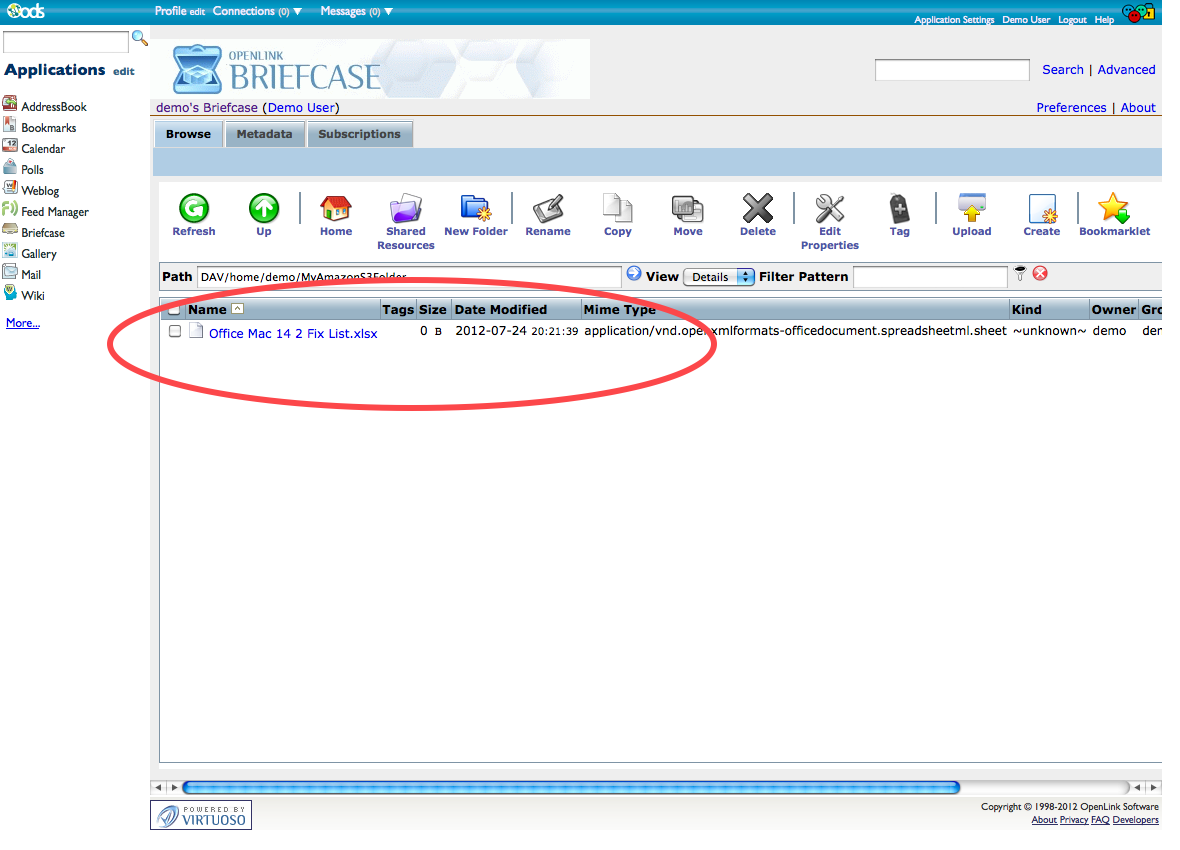
Task: Click the Filter Pattern input field
Action: [930, 277]
